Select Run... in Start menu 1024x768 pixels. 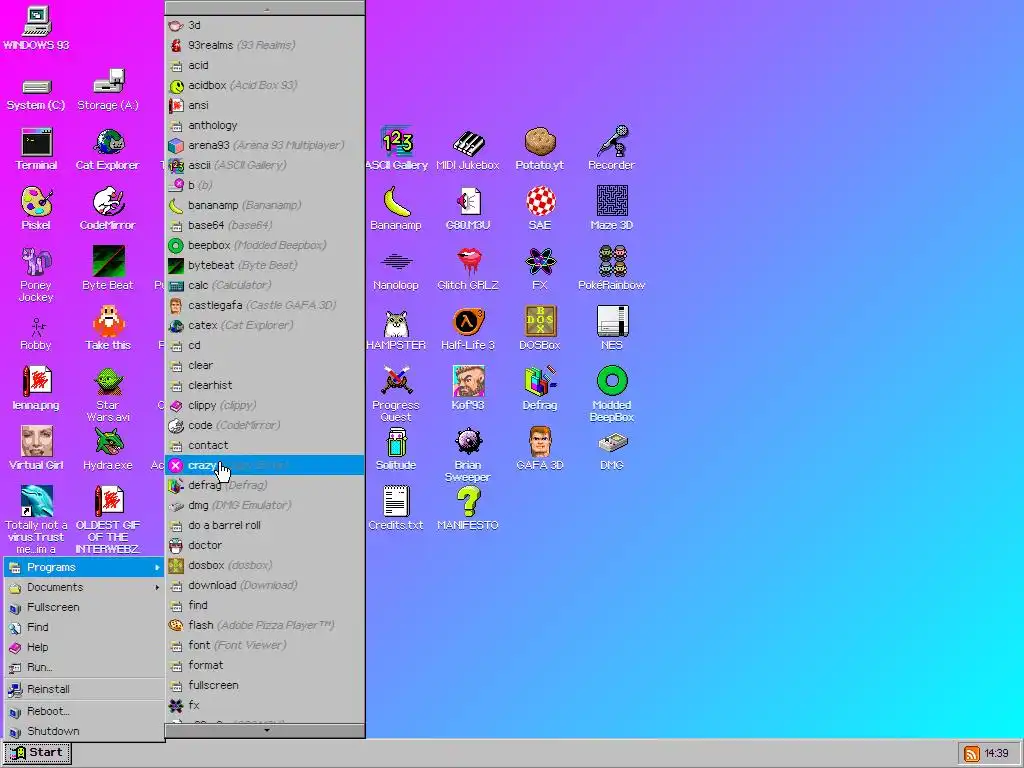[85, 667]
